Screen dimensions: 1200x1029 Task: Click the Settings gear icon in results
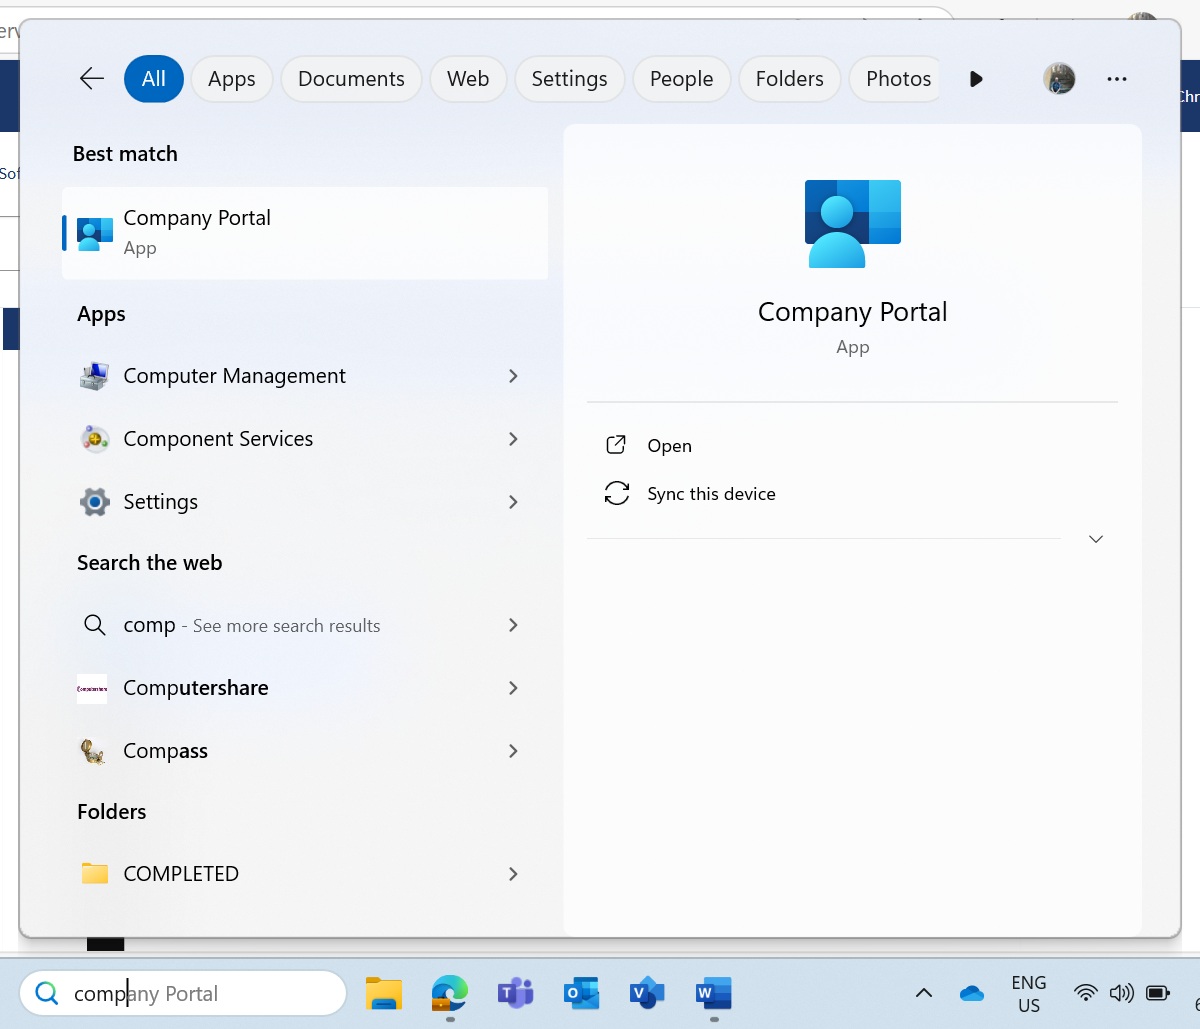tap(95, 502)
